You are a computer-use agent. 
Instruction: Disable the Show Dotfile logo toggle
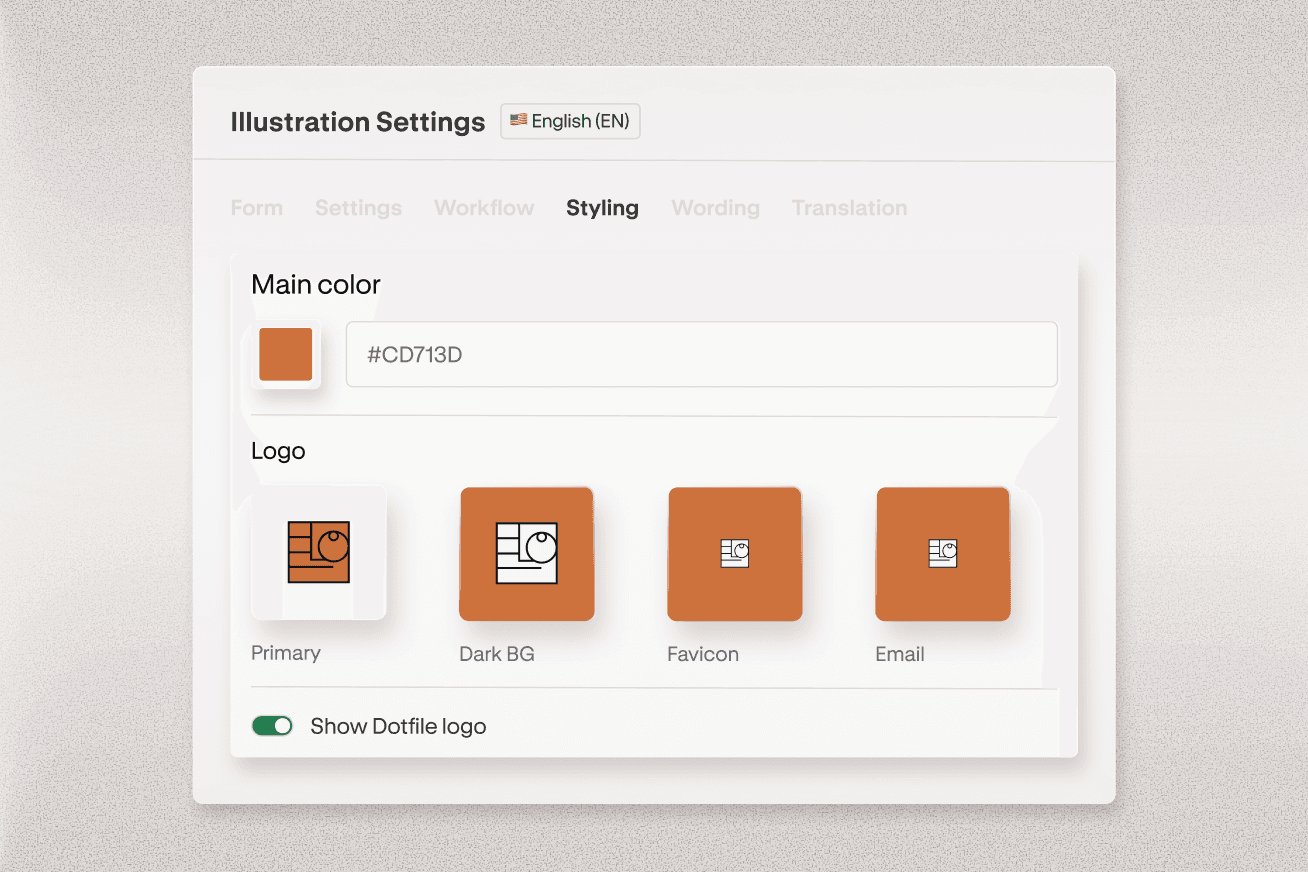pos(272,726)
